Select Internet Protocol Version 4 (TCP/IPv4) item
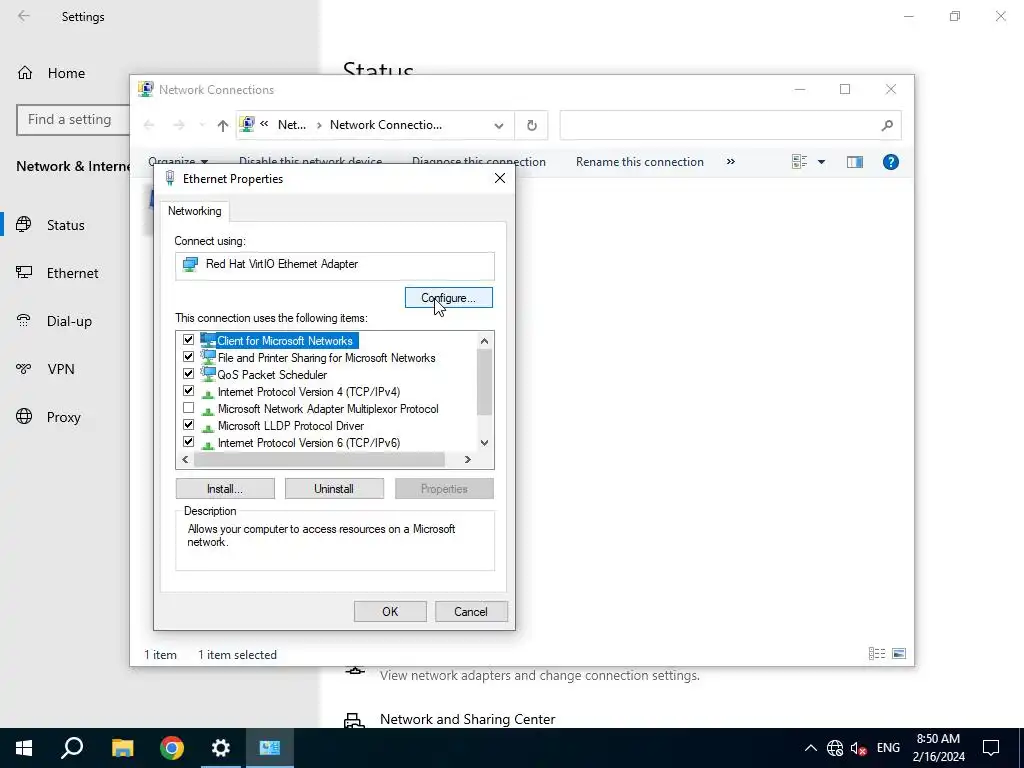The height and width of the screenshot is (768, 1024). [x=309, y=392]
